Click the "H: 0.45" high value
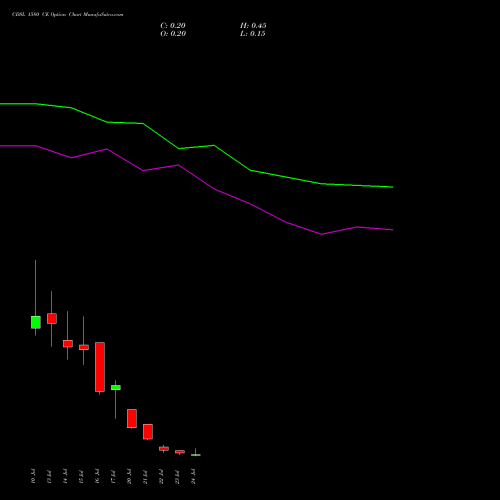Screen dimensions: 500x500 [253, 26]
